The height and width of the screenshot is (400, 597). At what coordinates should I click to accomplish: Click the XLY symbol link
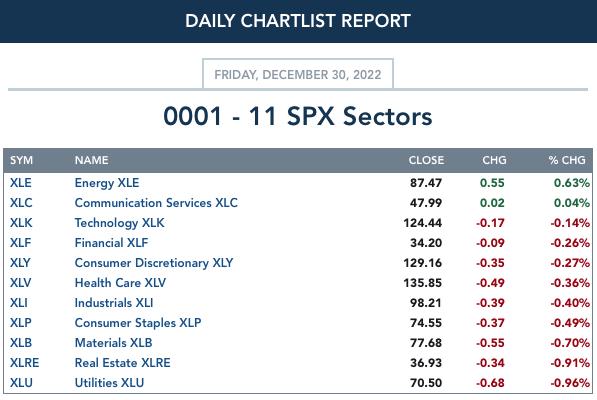click(20, 263)
